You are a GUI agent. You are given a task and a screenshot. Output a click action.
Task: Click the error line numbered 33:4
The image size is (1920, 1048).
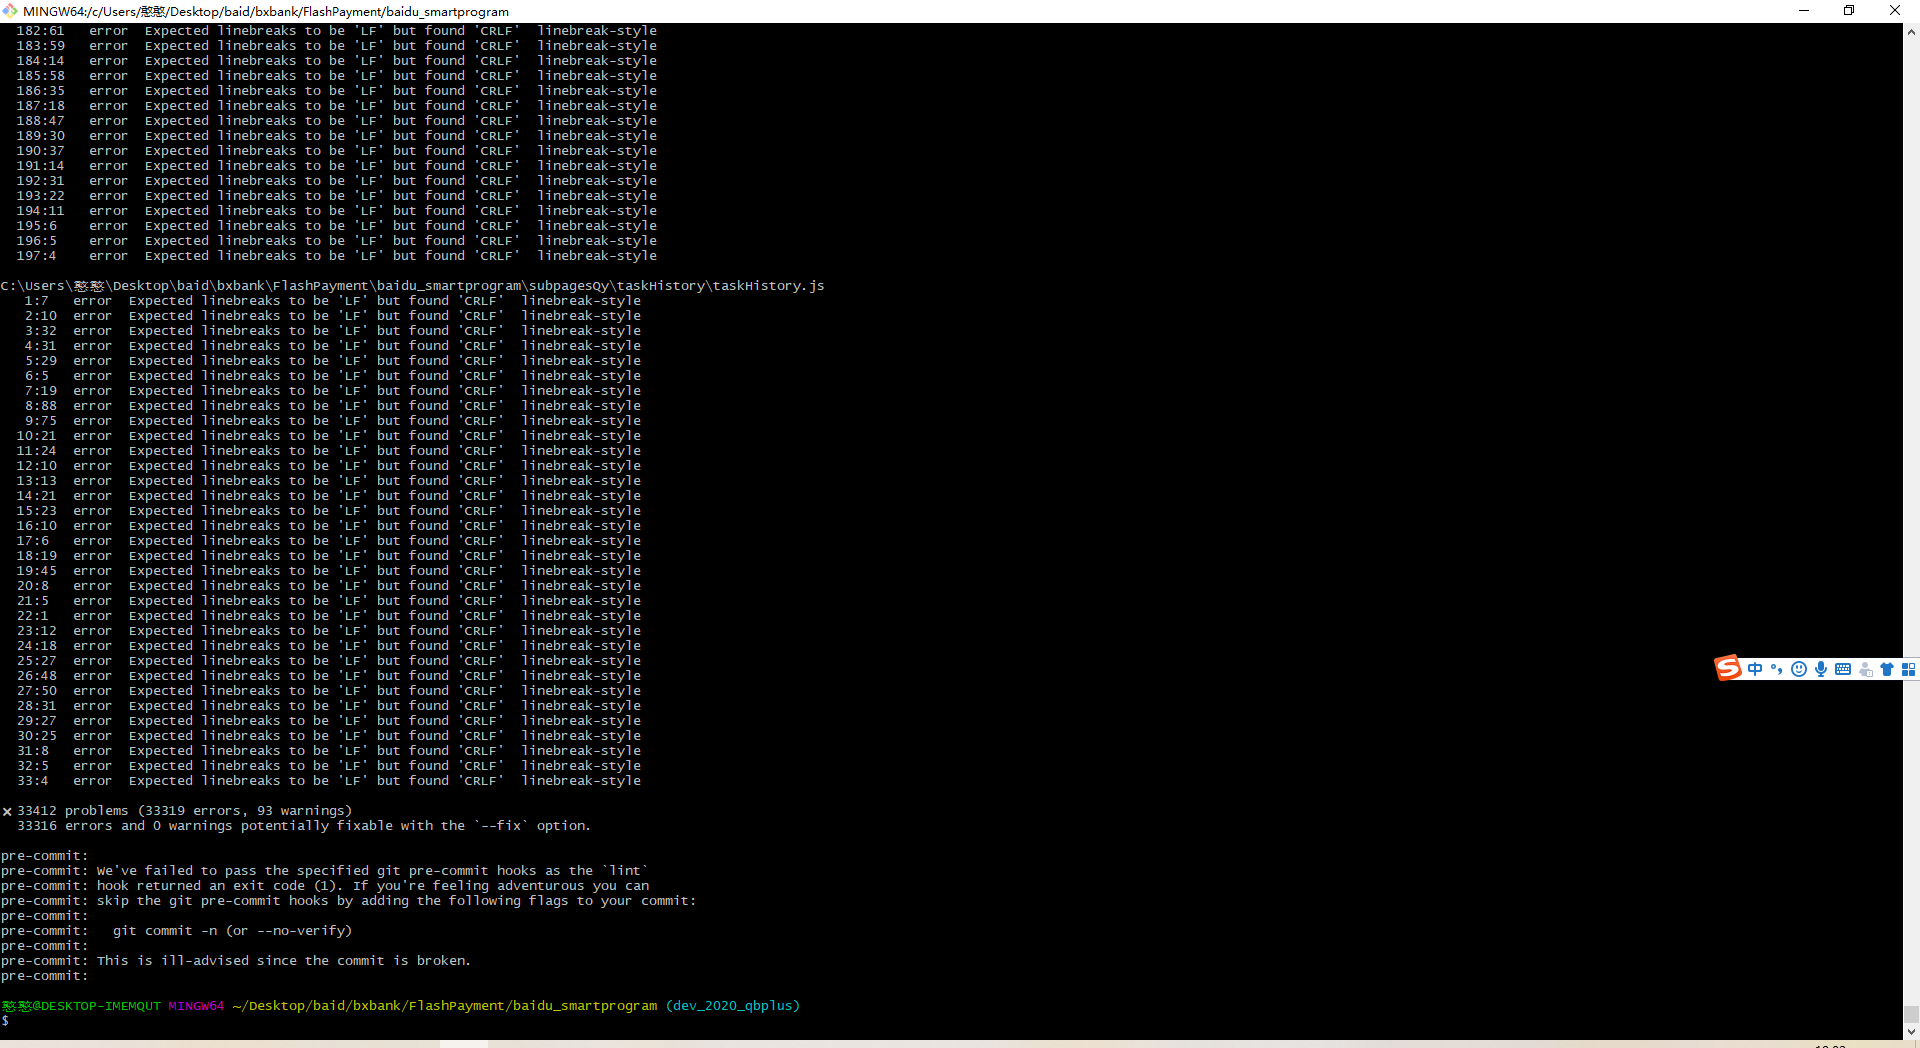(328, 781)
